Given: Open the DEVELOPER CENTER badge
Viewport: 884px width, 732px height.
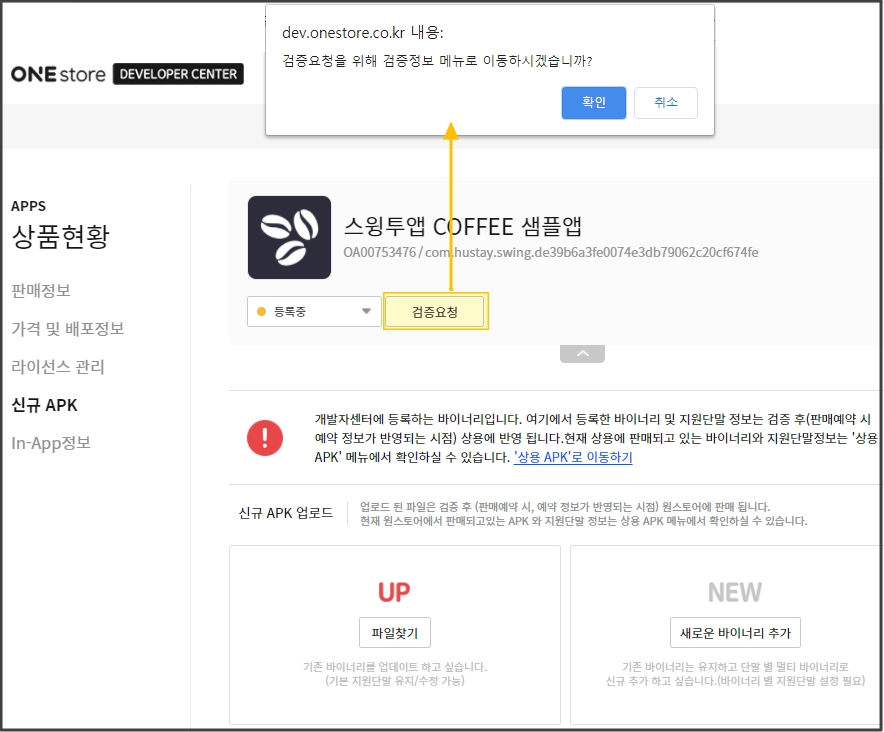Looking at the screenshot, I should coord(178,74).
